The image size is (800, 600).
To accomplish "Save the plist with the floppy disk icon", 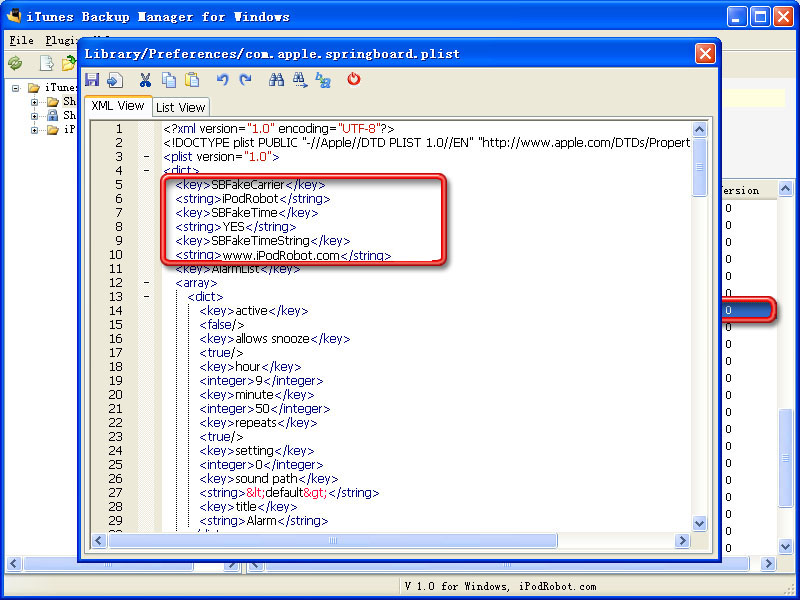I will pos(92,80).
